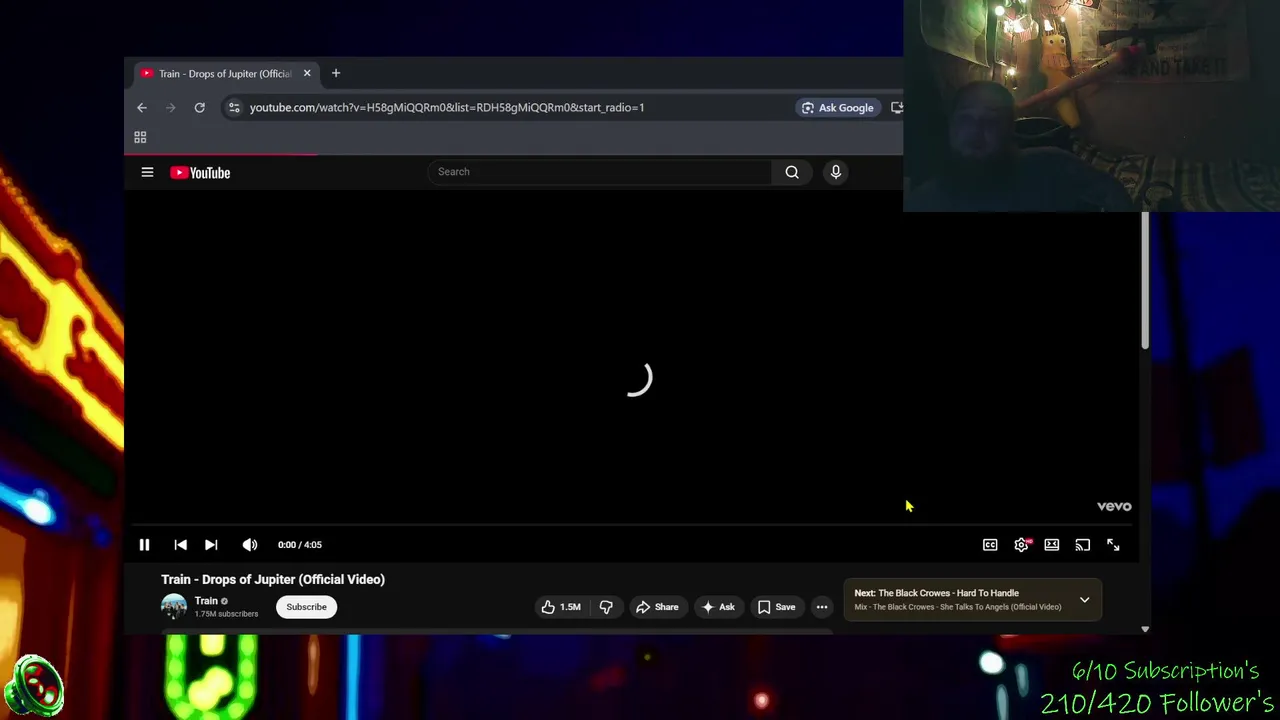Click the search magnifier button
The height and width of the screenshot is (720, 1280).
coord(792,172)
